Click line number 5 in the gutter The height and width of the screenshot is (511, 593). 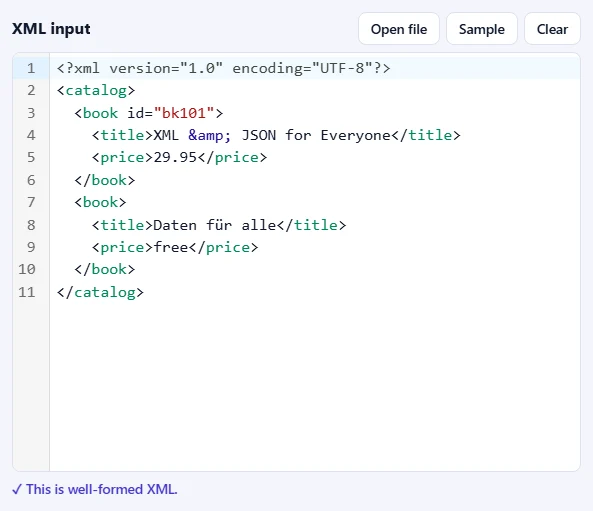[31, 157]
